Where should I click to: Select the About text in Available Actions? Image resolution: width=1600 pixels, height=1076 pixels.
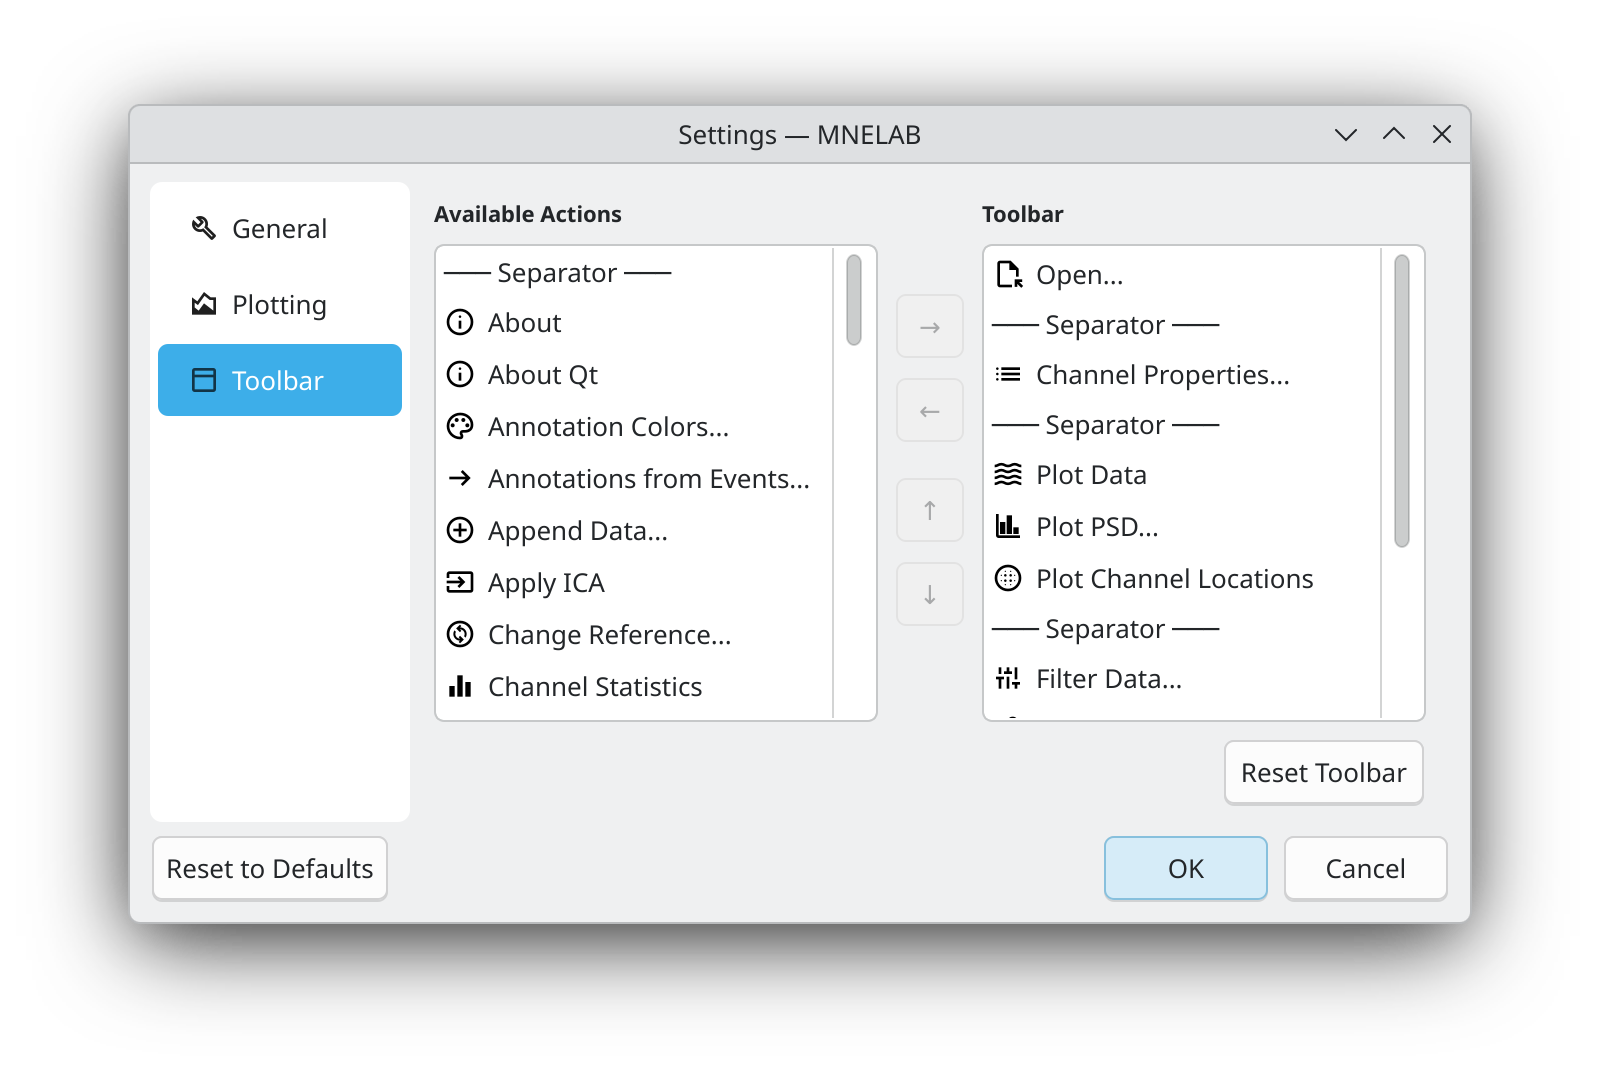coord(525,323)
